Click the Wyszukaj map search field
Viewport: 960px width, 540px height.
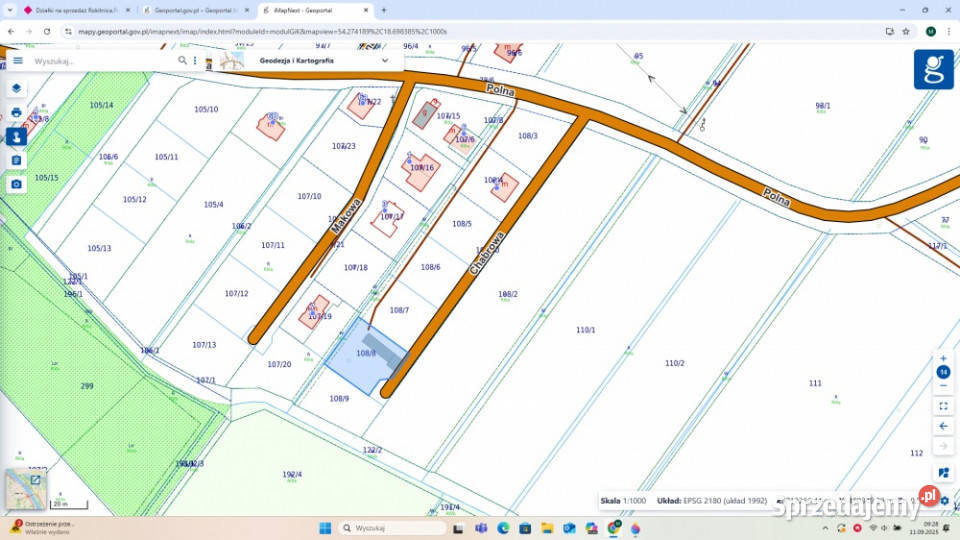pyautogui.click(x=100, y=60)
